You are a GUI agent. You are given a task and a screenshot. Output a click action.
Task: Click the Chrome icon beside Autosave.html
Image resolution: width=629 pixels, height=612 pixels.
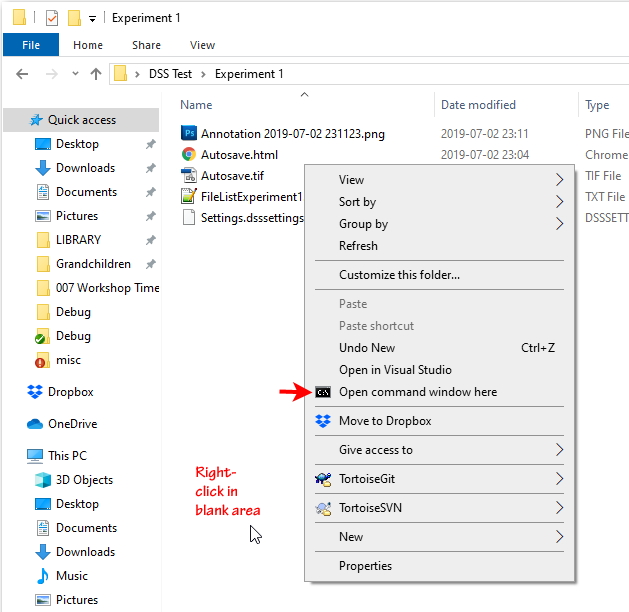tap(189, 155)
